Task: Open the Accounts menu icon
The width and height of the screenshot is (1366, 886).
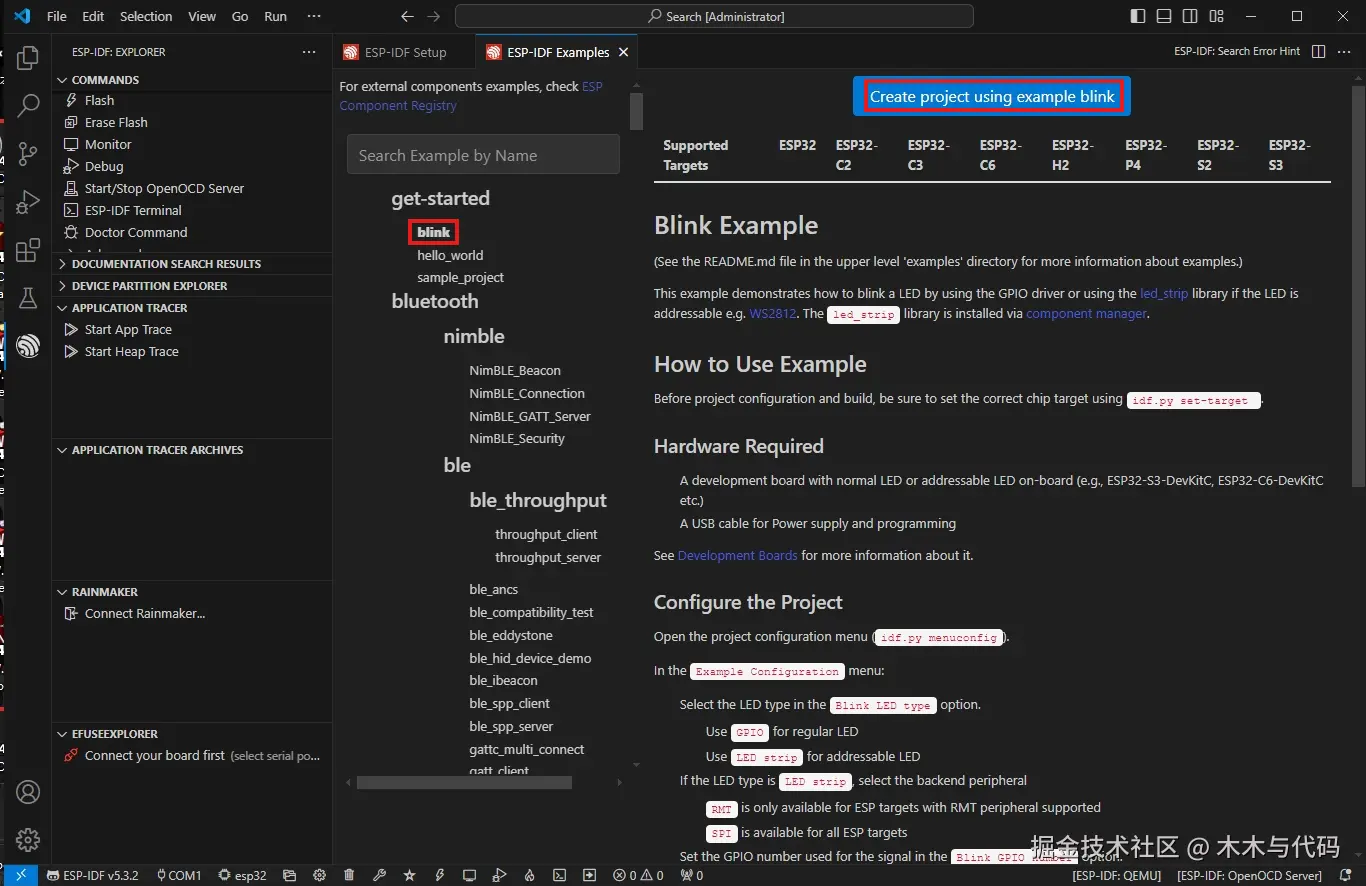Action: coord(28,792)
